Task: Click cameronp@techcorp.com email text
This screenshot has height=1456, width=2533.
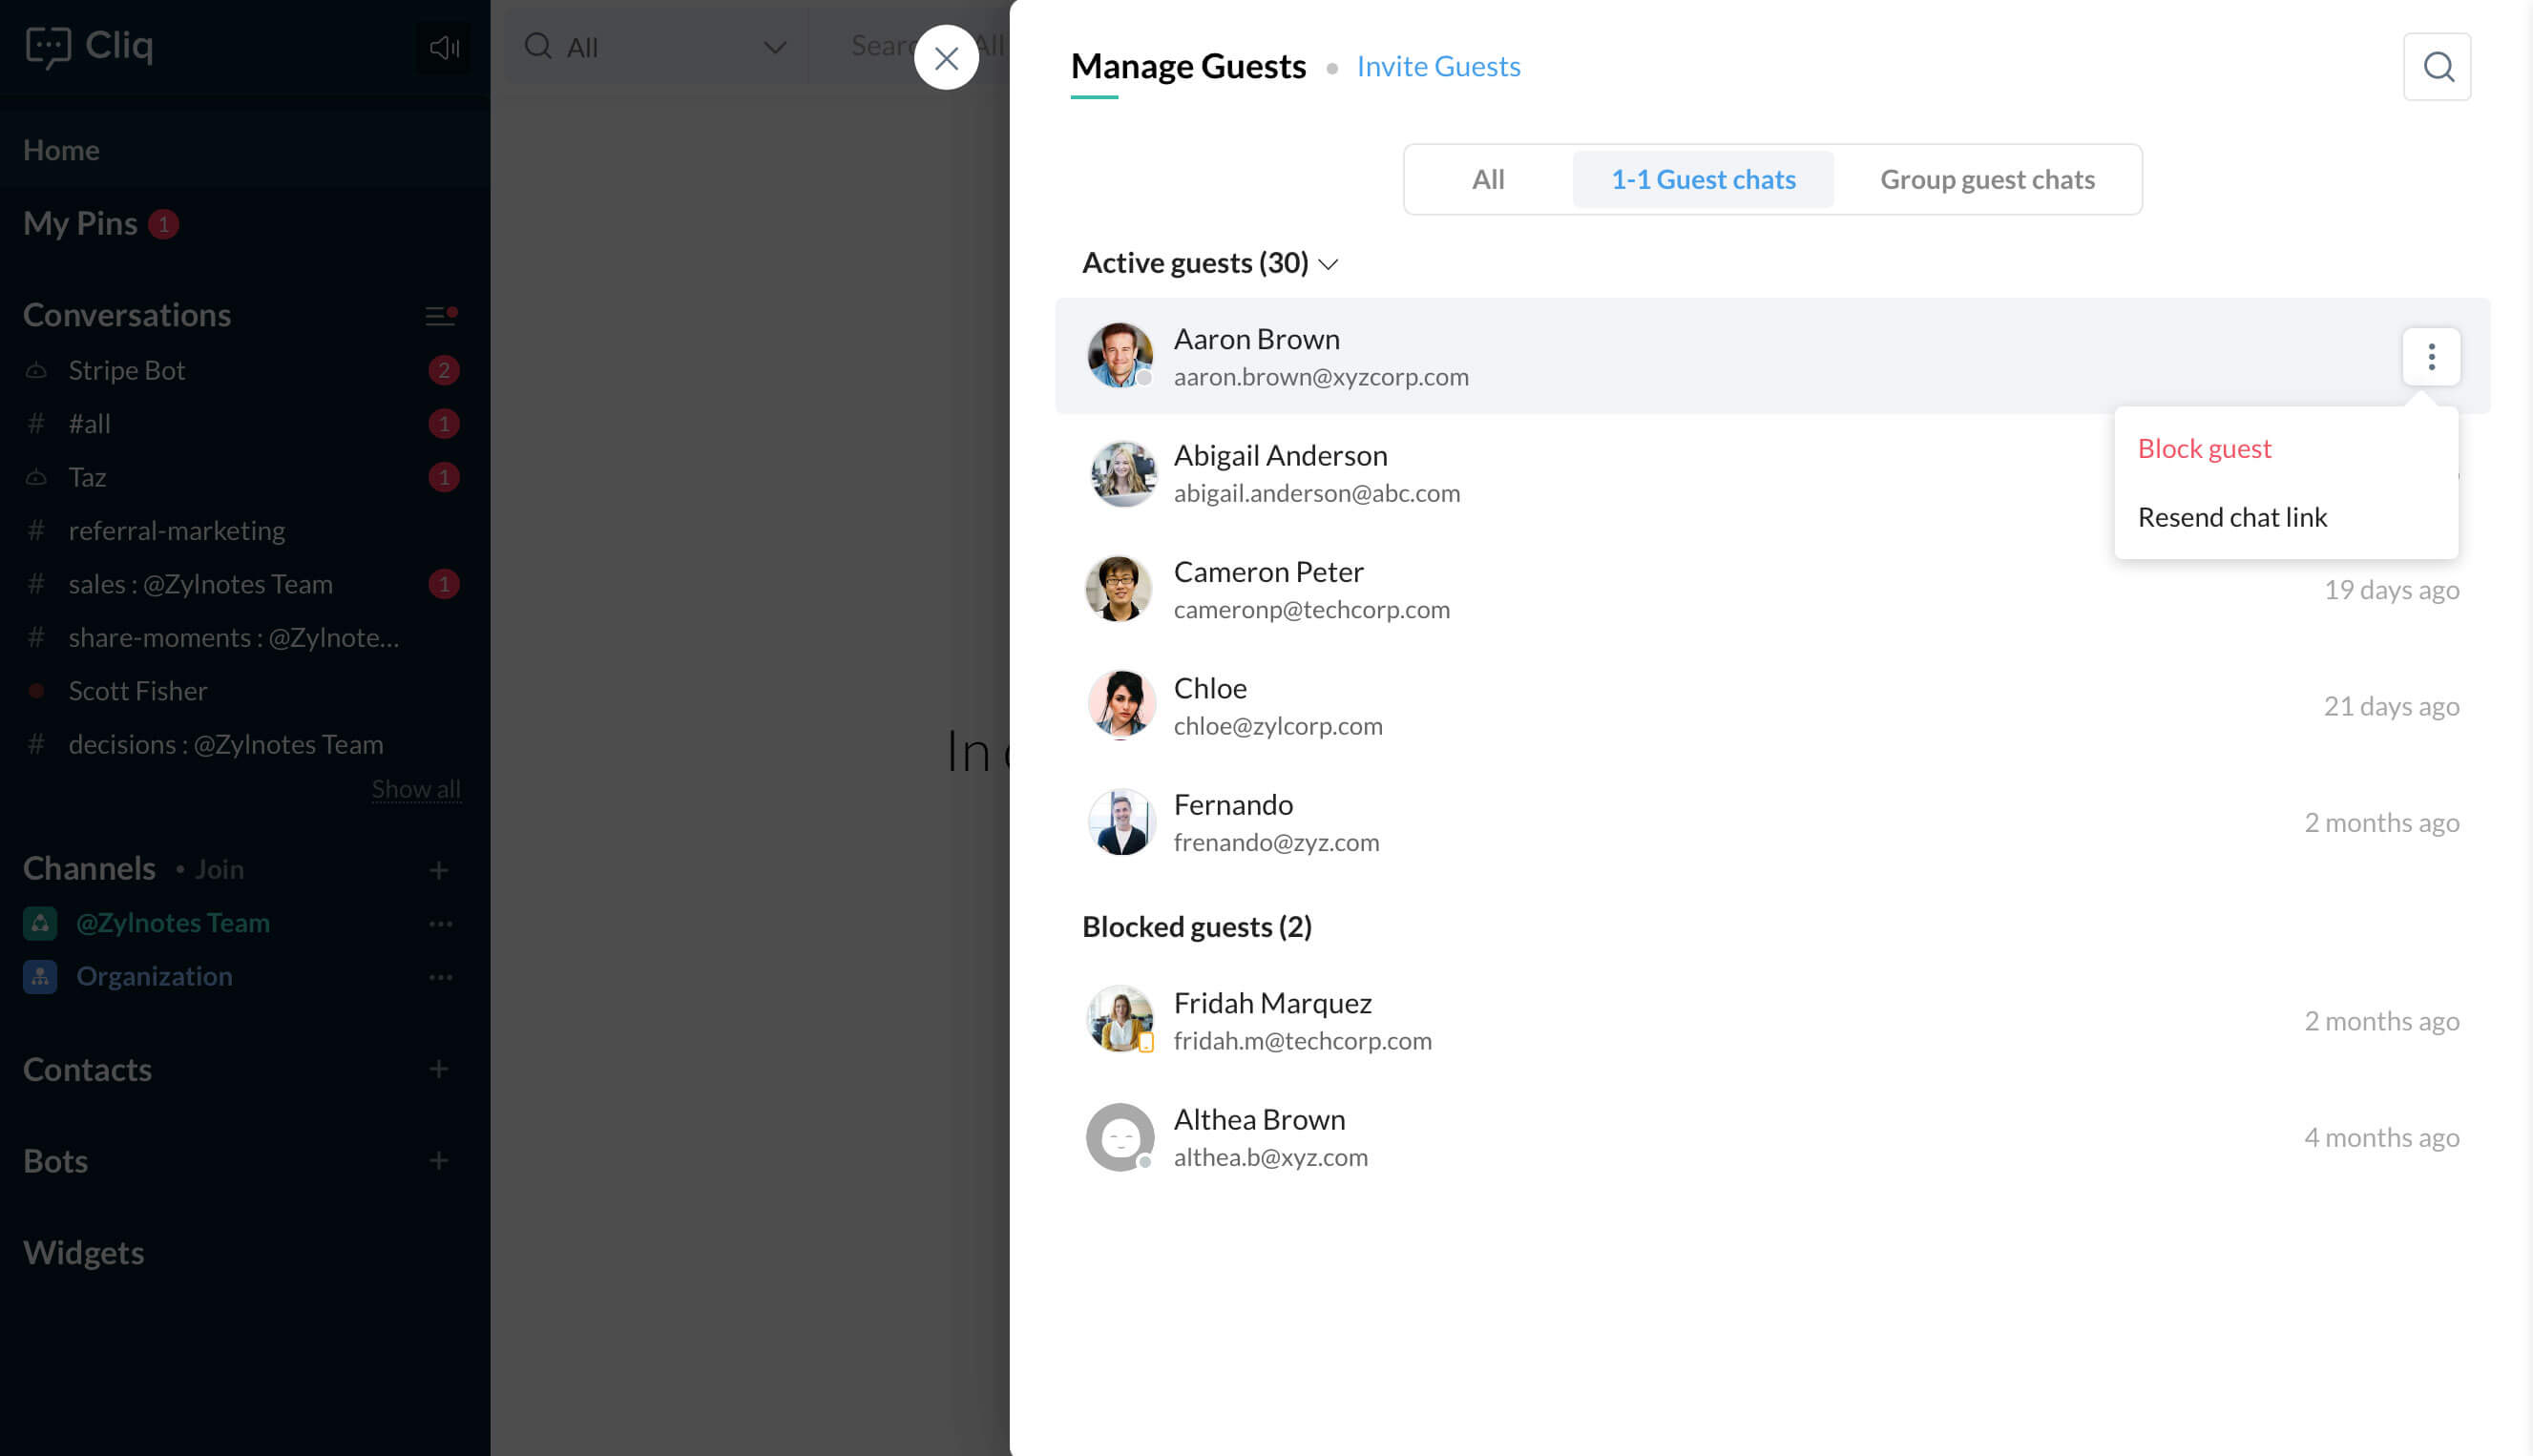Action: pyautogui.click(x=1311, y=610)
